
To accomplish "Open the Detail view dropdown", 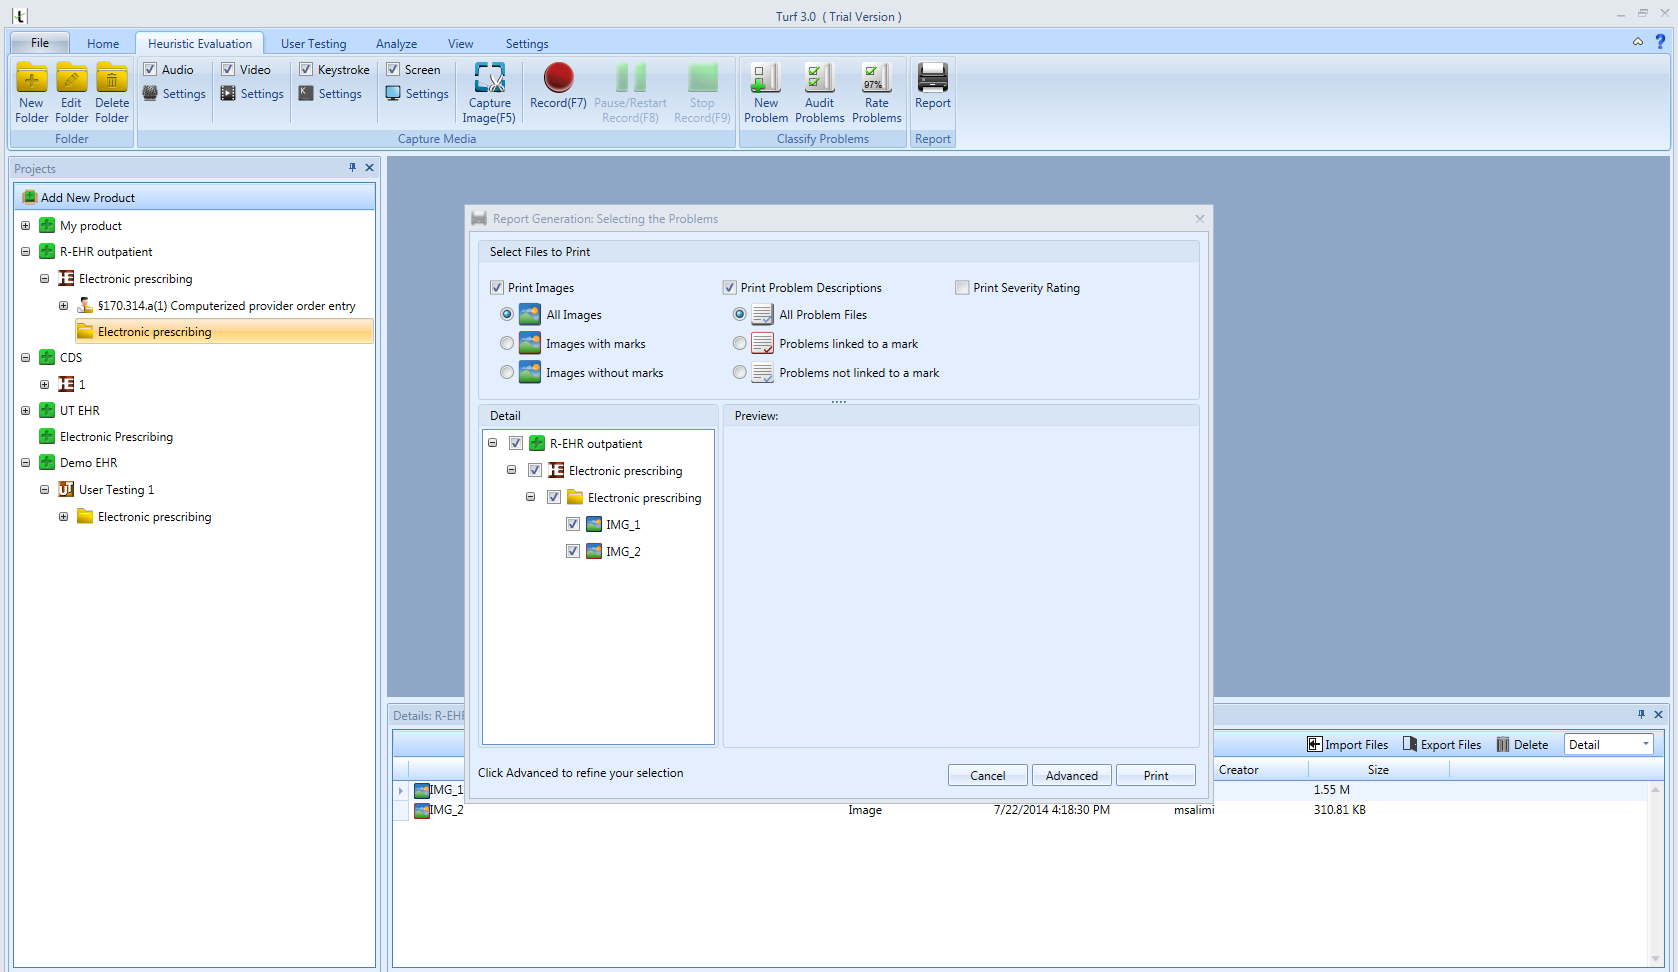I will 1645,744.
